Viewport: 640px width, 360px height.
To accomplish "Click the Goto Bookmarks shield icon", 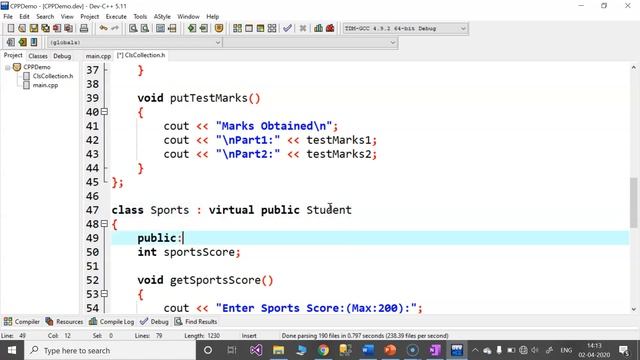I will [x=219, y=28].
